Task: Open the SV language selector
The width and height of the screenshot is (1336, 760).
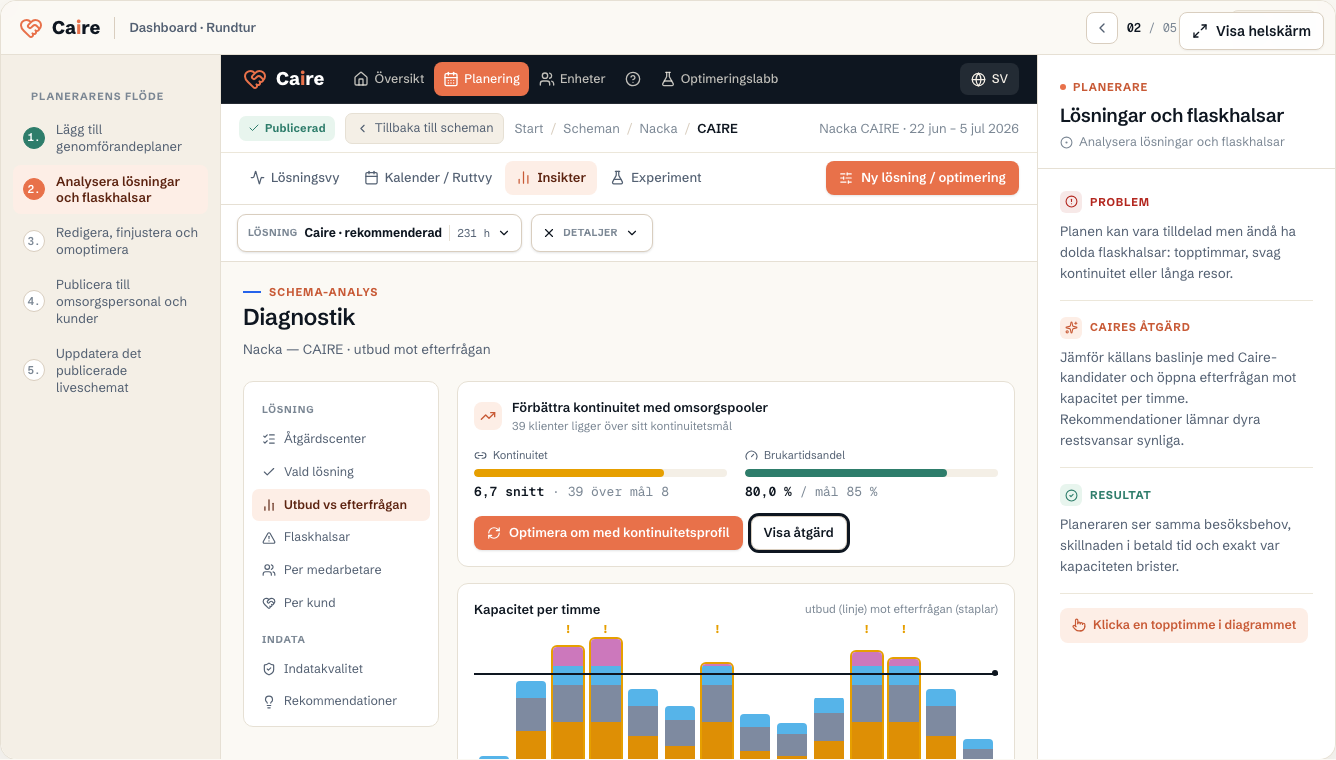Action: tap(989, 79)
